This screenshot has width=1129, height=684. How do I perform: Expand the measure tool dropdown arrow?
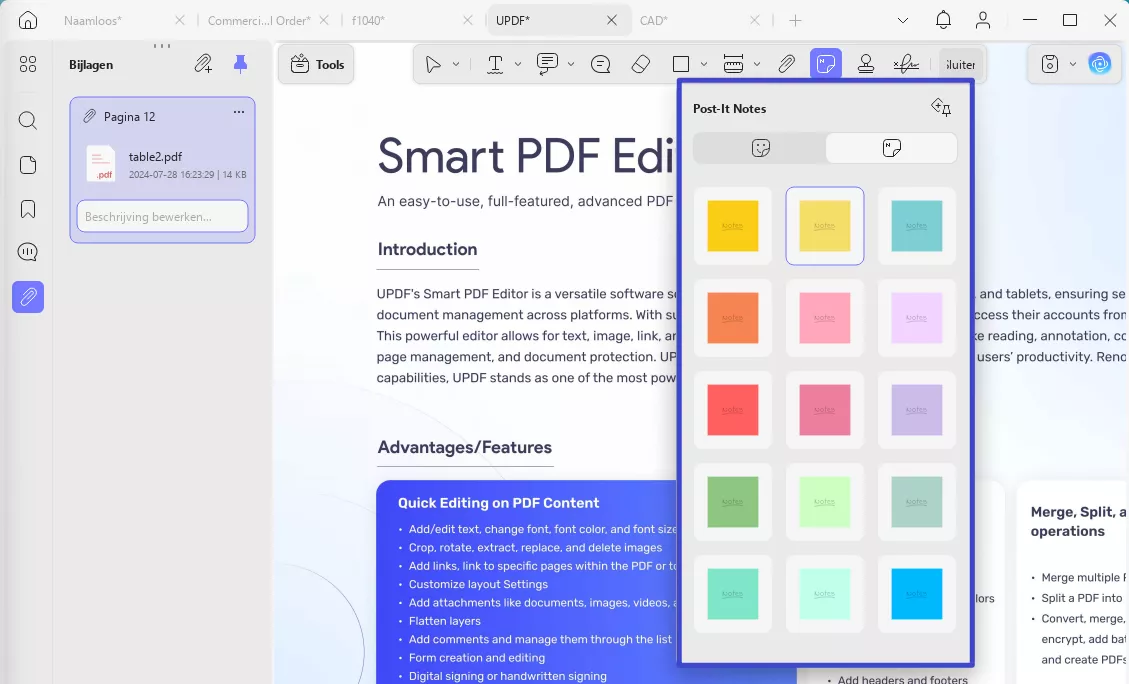tap(757, 65)
